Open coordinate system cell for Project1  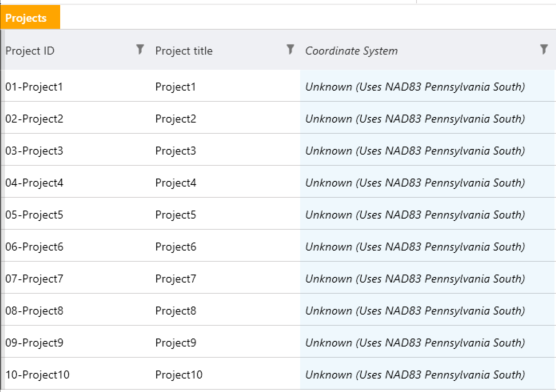tap(428, 86)
